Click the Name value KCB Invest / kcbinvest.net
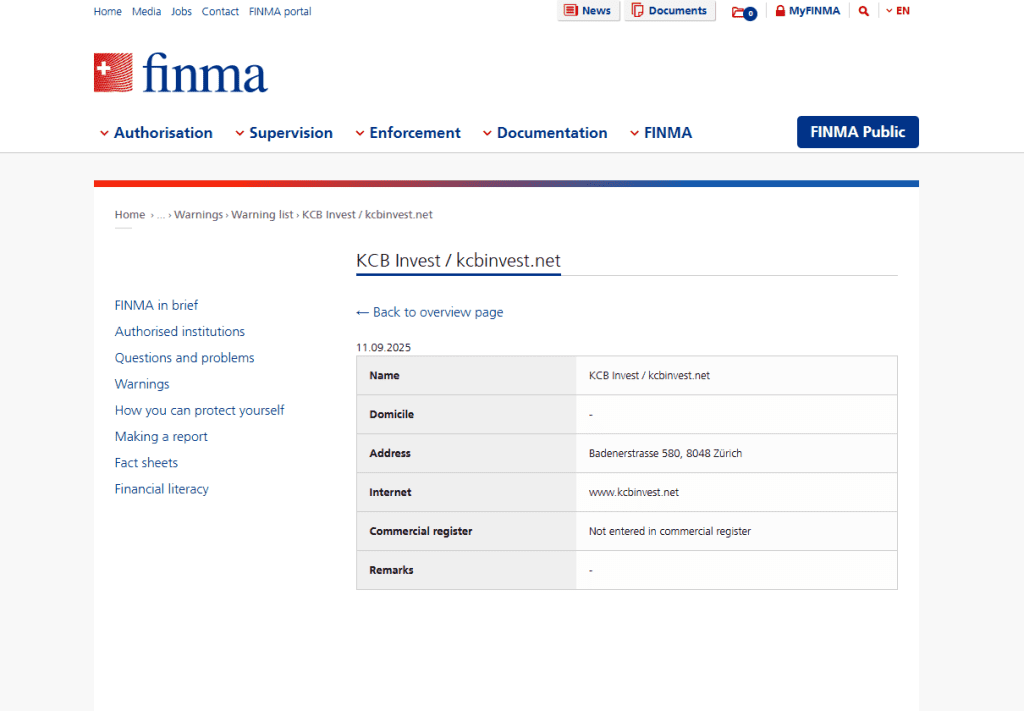This screenshot has height=711, width=1024. coord(649,375)
